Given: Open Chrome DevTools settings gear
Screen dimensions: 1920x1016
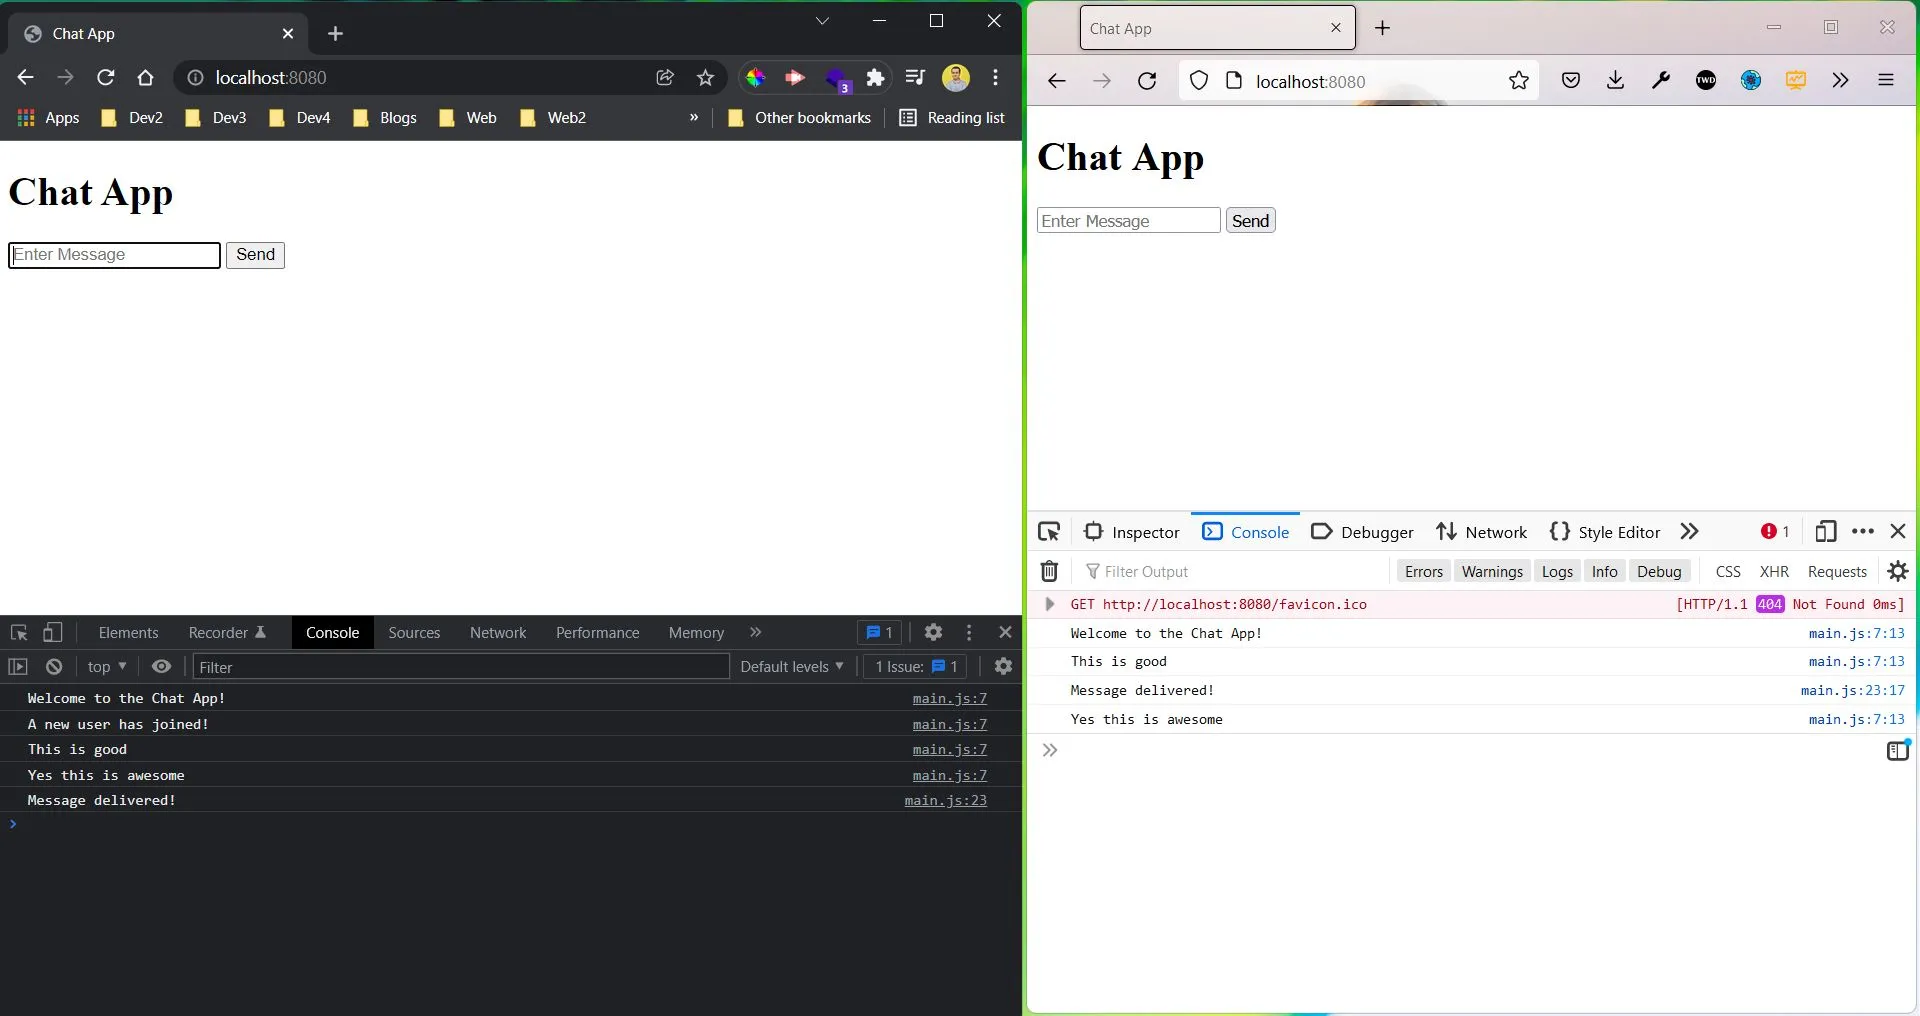Looking at the screenshot, I should pyautogui.click(x=933, y=632).
